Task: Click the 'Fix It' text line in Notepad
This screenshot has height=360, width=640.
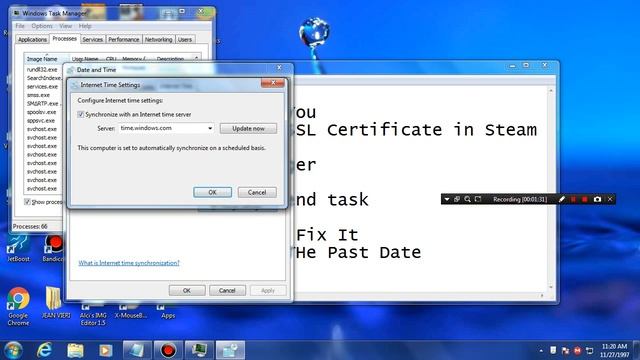Action: click(327, 235)
